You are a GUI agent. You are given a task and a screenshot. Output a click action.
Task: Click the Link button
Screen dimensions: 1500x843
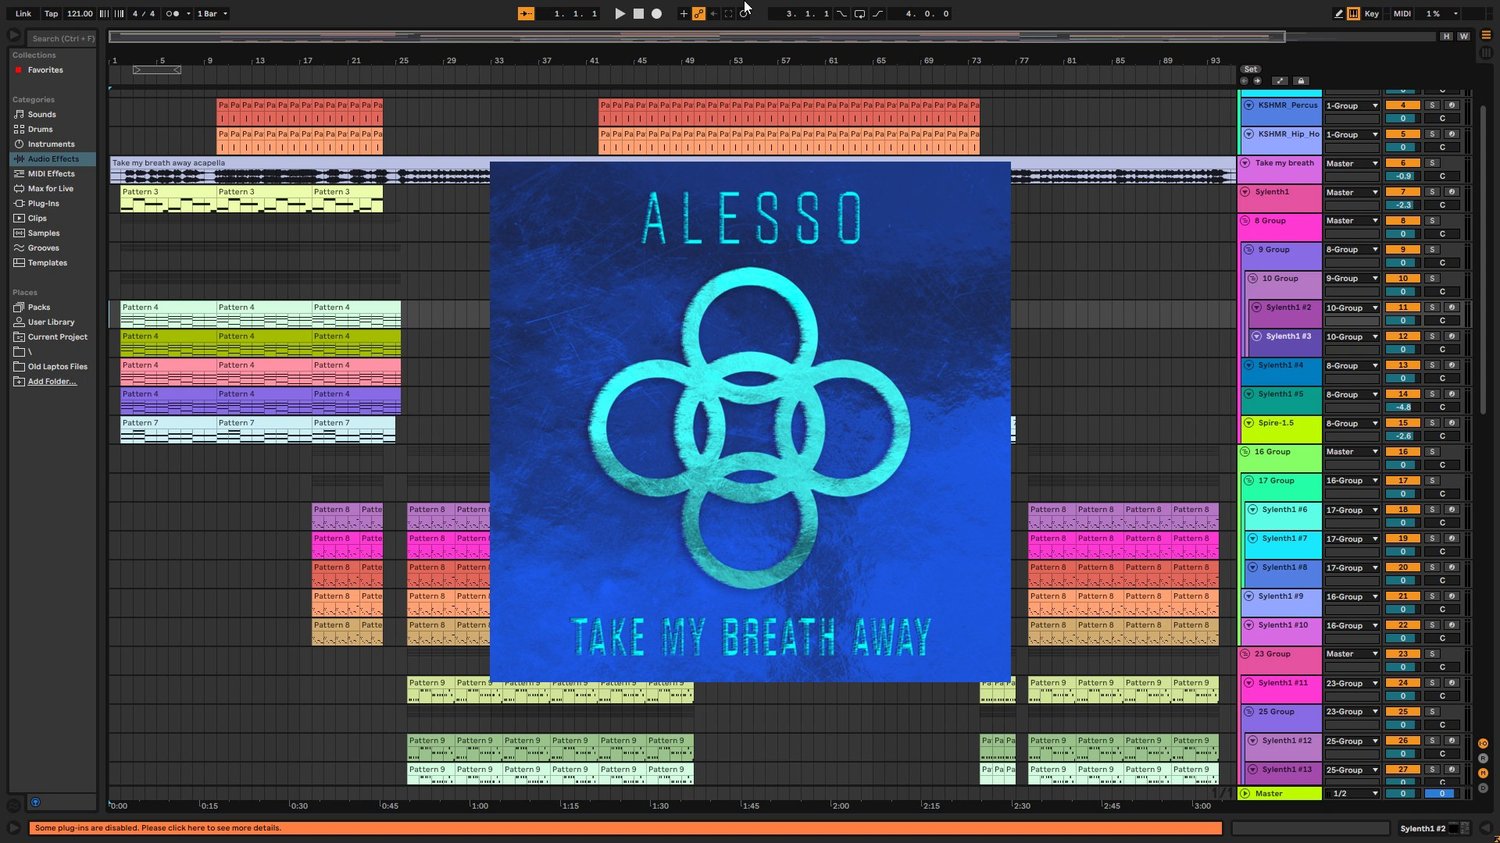[23, 14]
